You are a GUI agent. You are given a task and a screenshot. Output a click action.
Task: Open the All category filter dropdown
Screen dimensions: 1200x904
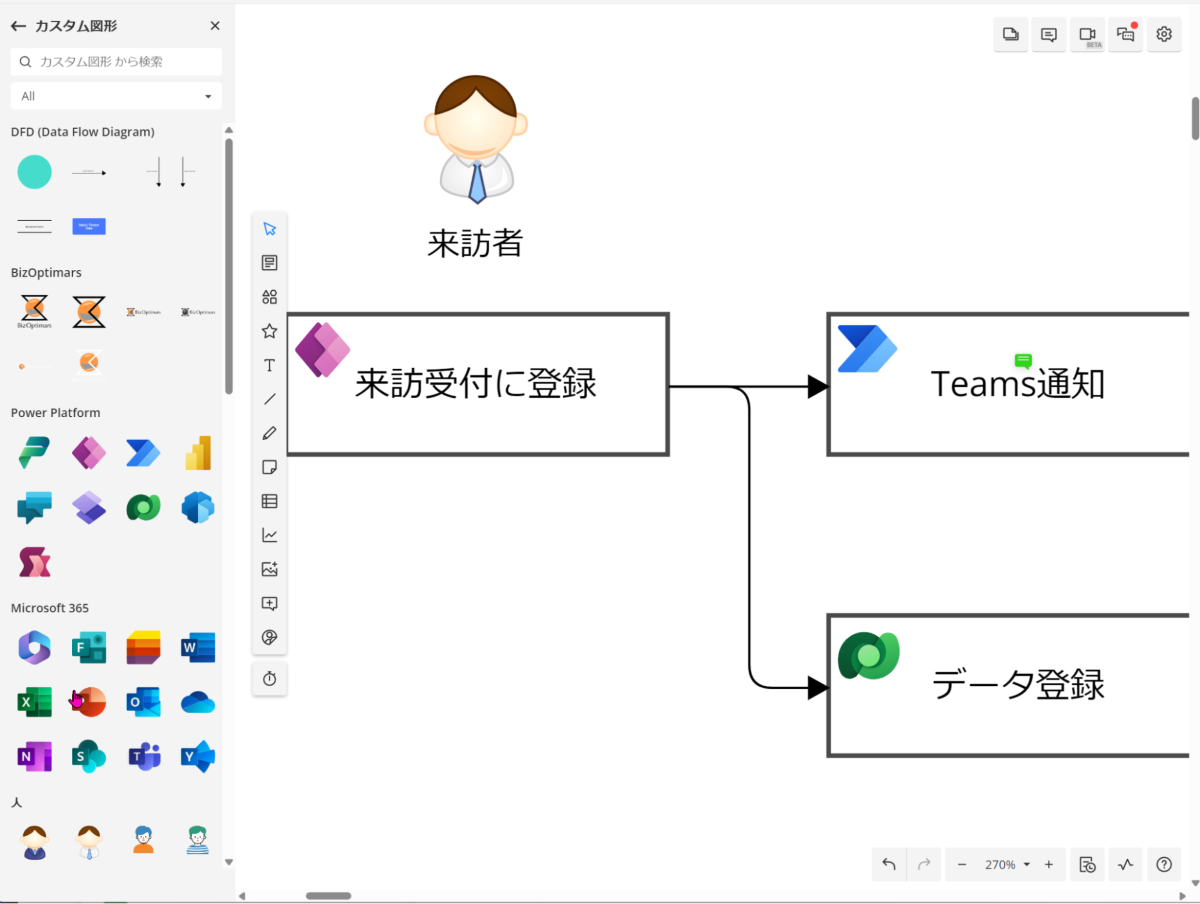(116, 96)
